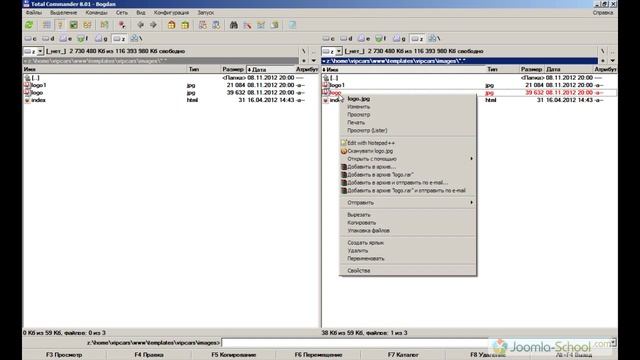Screen dimensions: 640x360
Task: Choose 'Вырезать' in context menu
Action: (408, 215)
